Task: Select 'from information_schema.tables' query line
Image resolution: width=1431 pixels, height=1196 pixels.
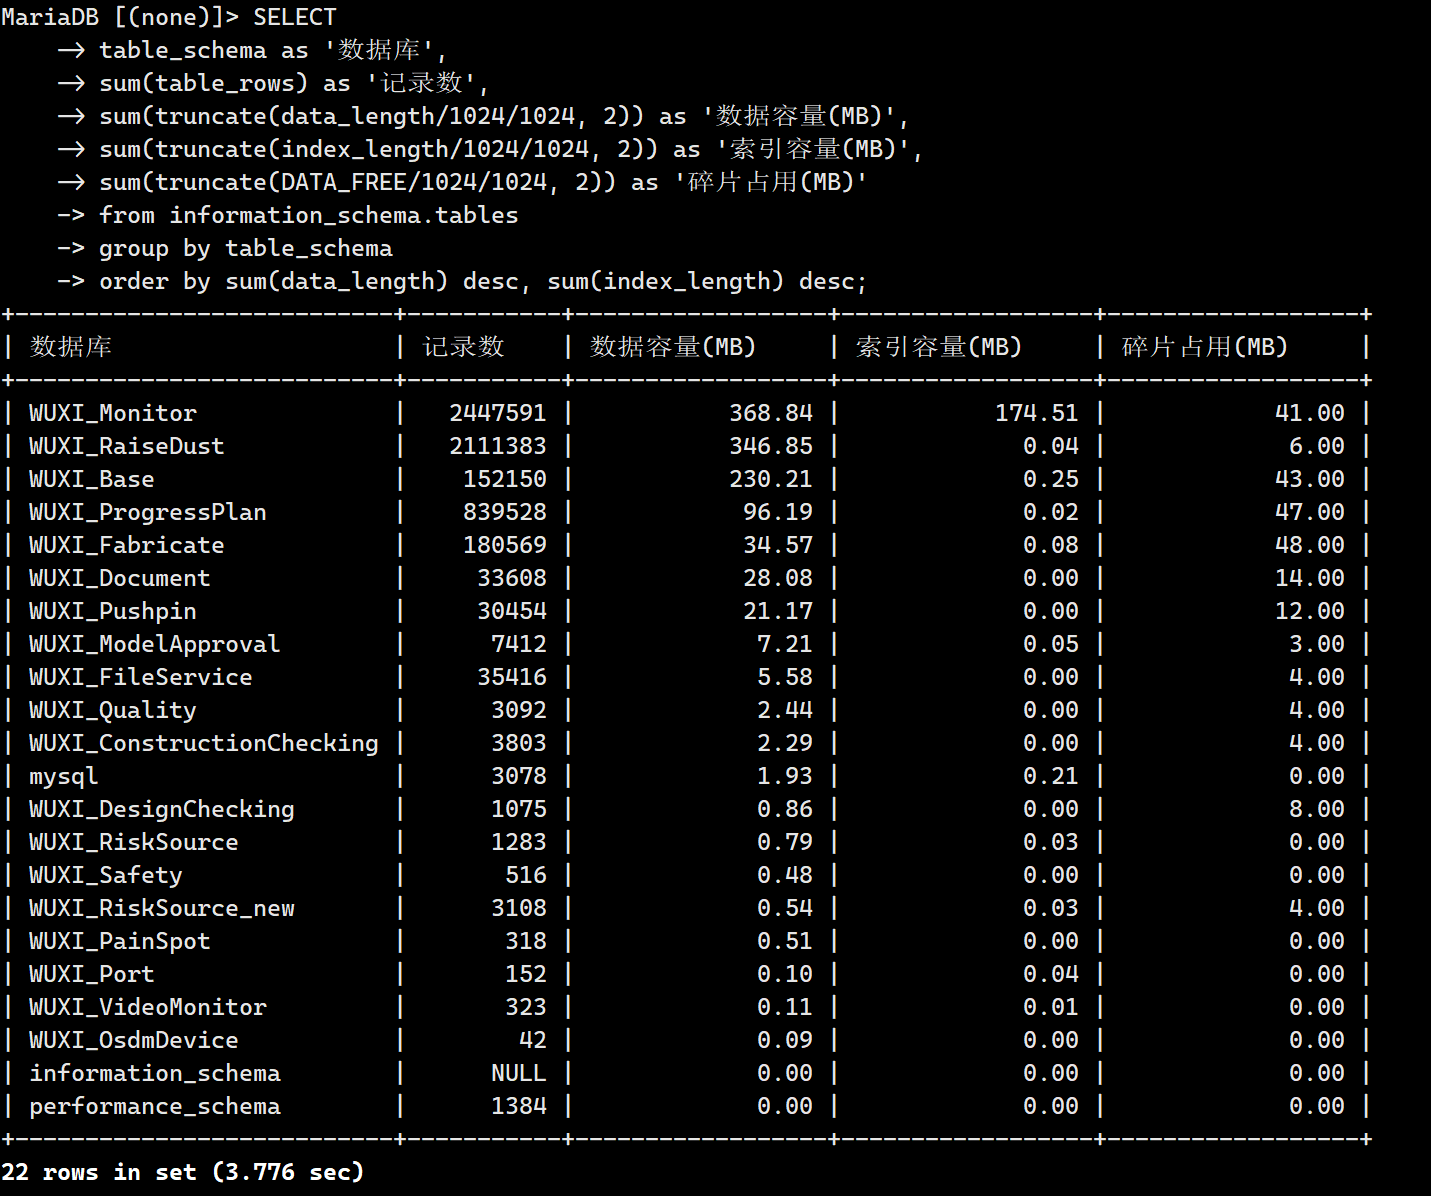Action: (308, 215)
